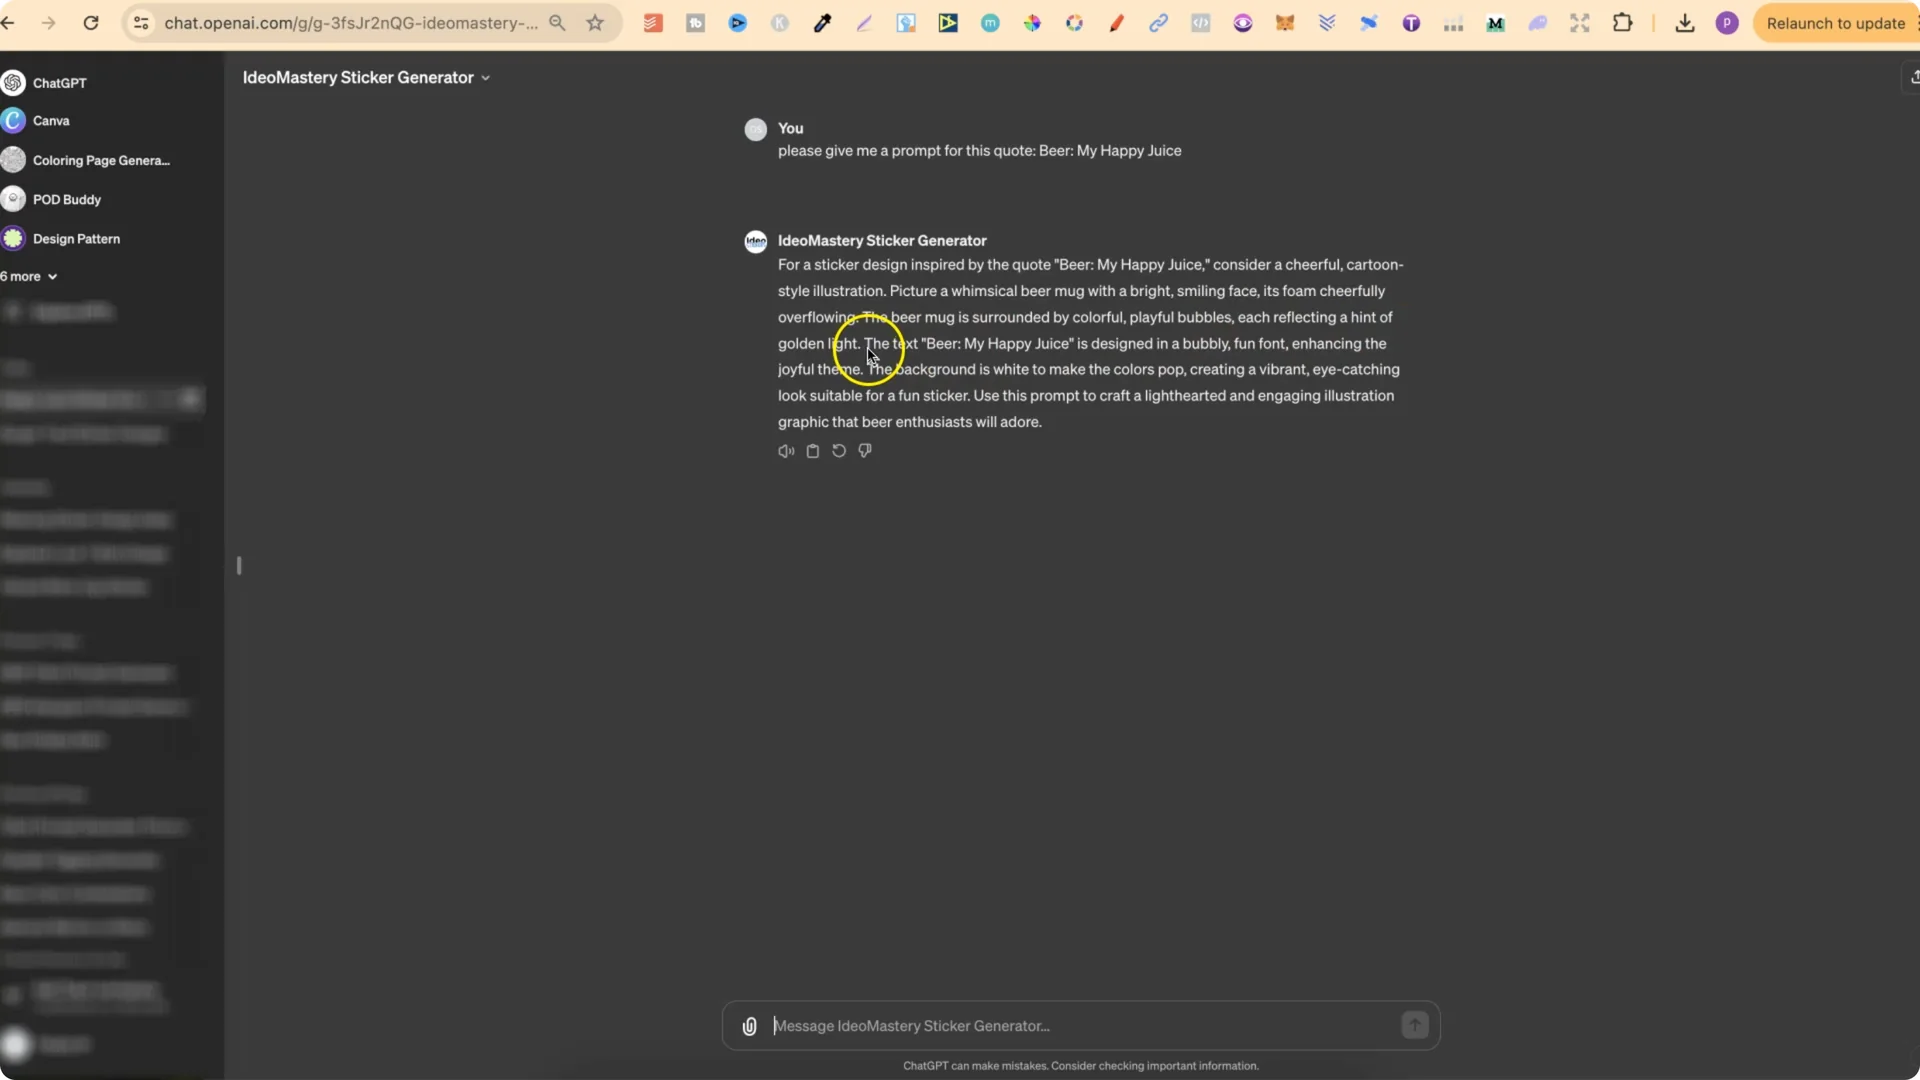The height and width of the screenshot is (1080, 1920).
Task: Open the Design Pattern GPT icon
Action: pos(12,238)
